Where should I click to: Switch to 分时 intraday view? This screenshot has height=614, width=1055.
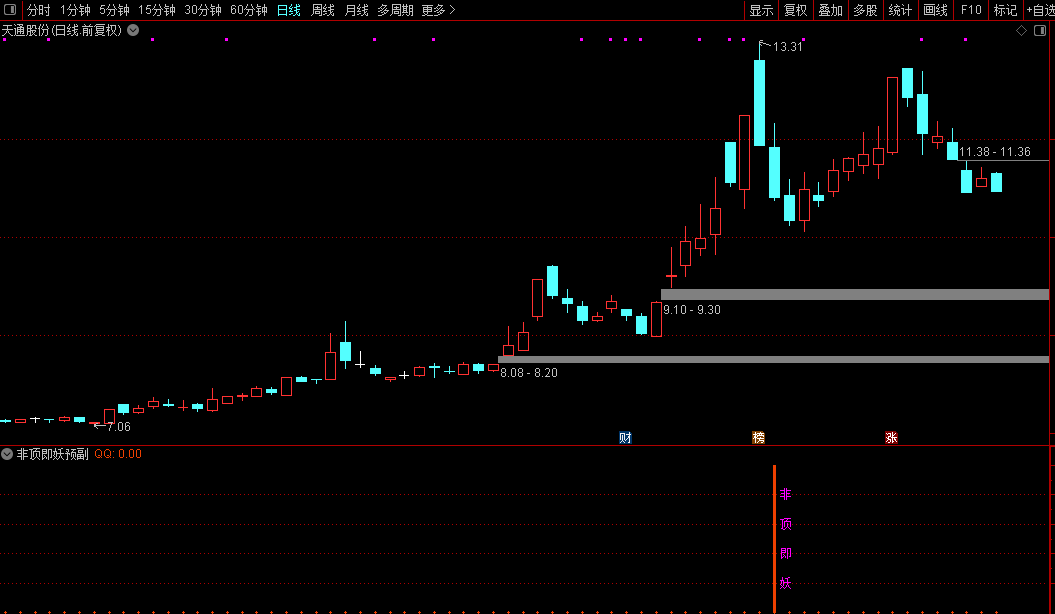click(38, 10)
